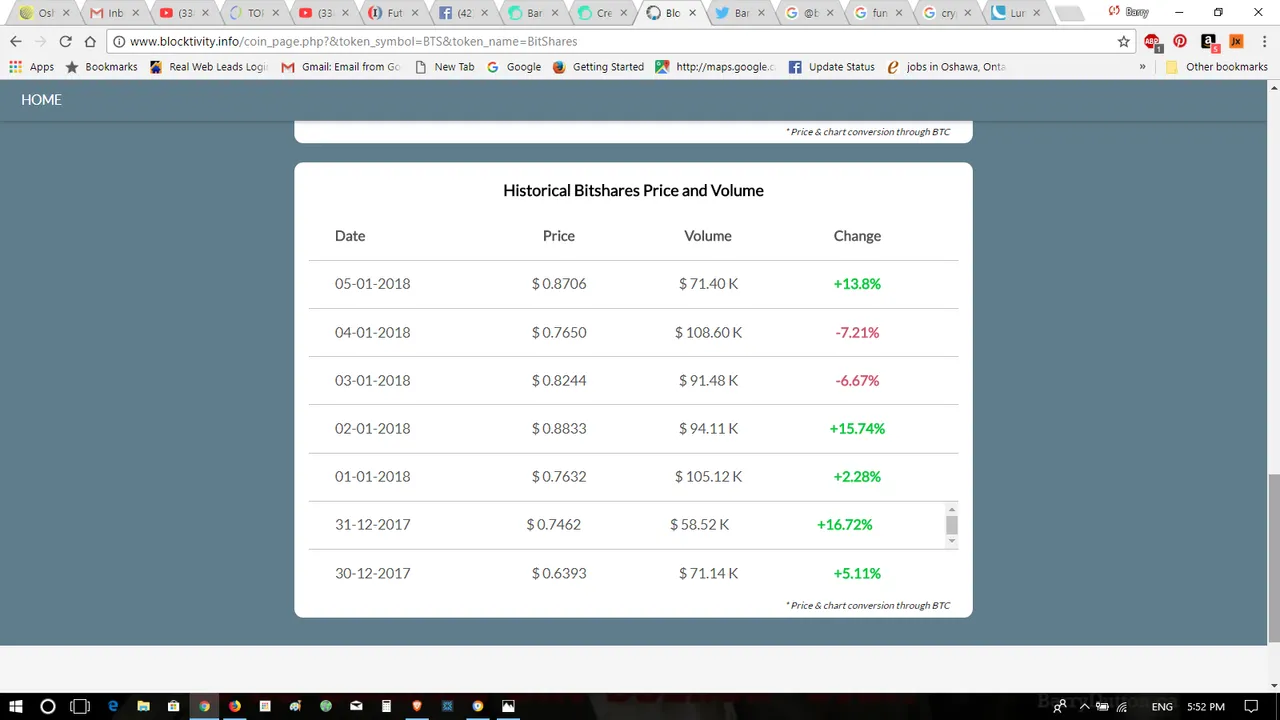Open the orange JX extension icon
The image size is (1280, 720).
tap(1236, 41)
